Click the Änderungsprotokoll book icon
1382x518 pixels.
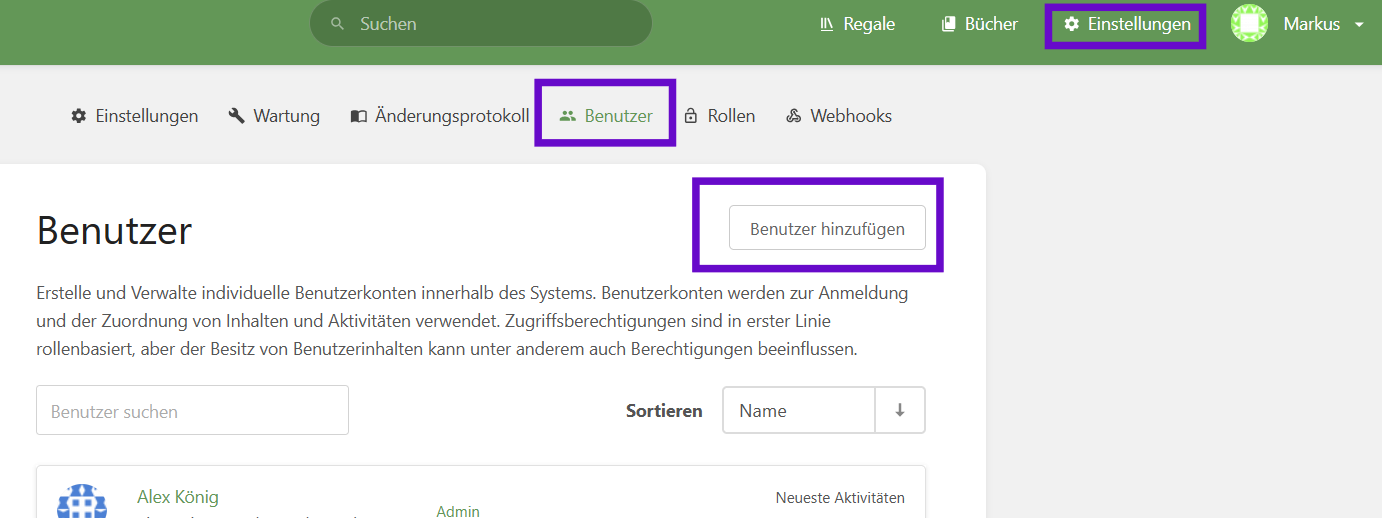pos(359,116)
